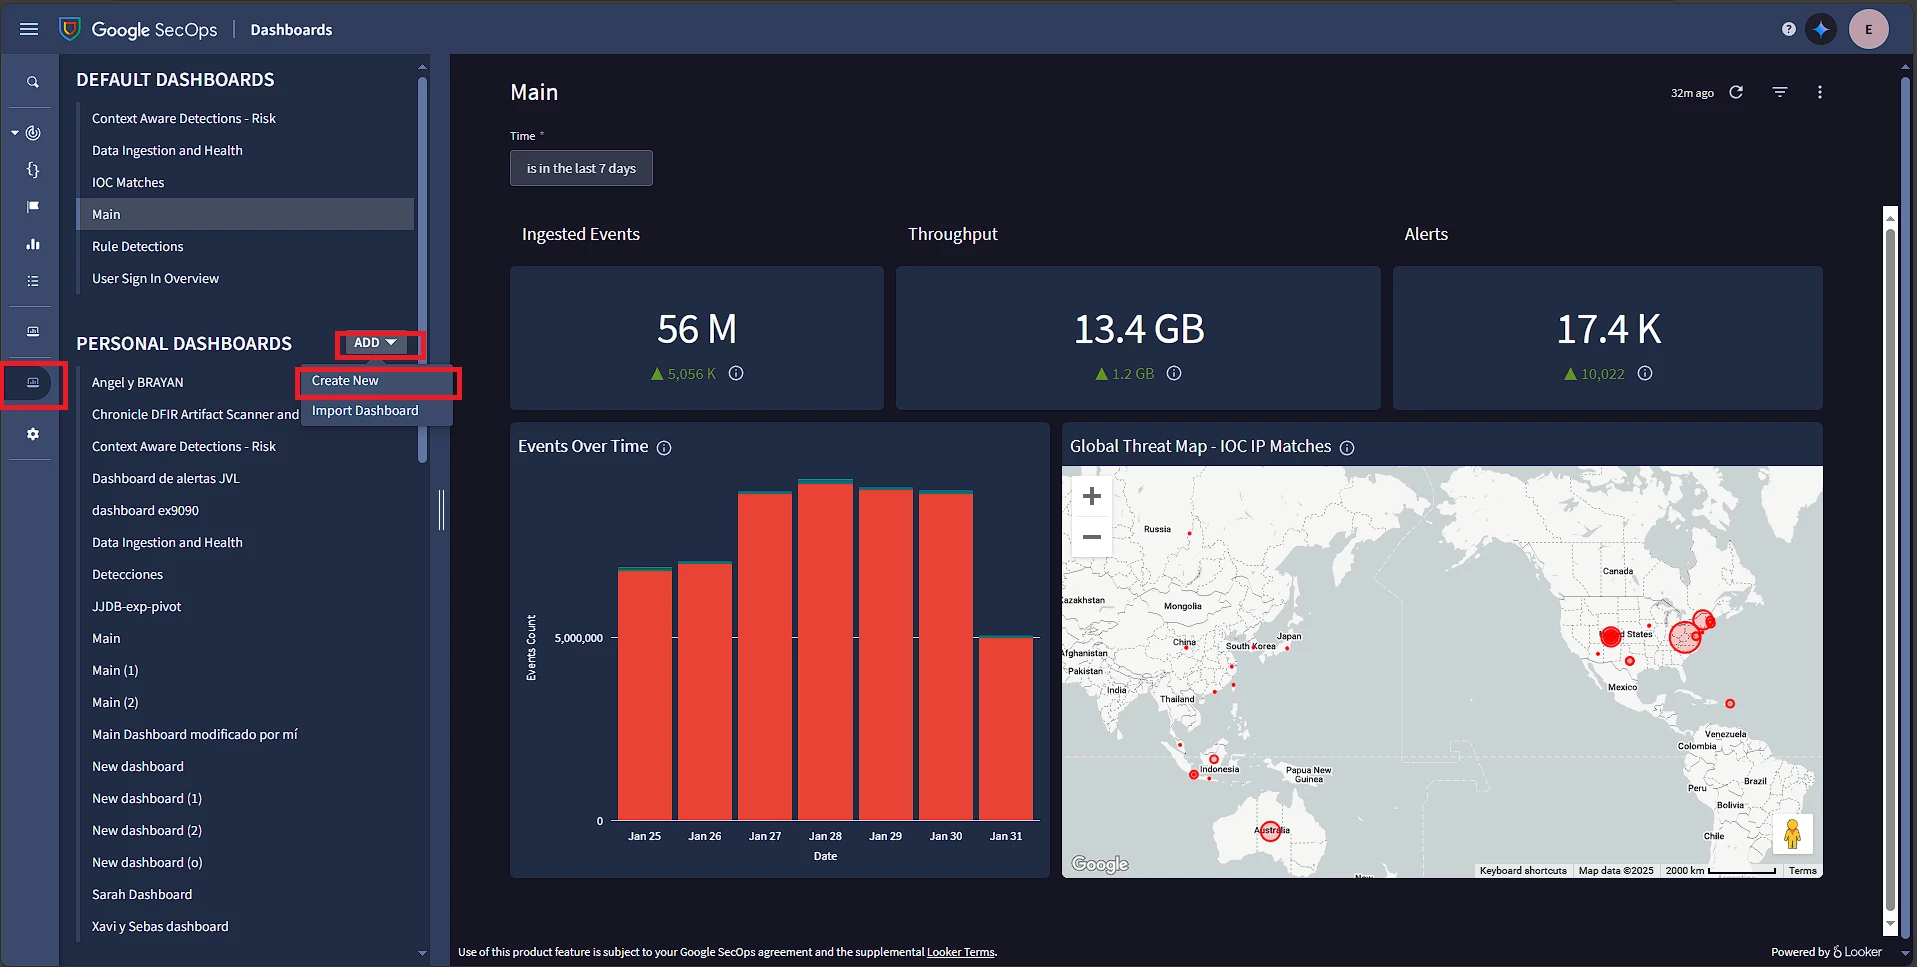Open dashboard ex9090
1917x967 pixels.
145,510
